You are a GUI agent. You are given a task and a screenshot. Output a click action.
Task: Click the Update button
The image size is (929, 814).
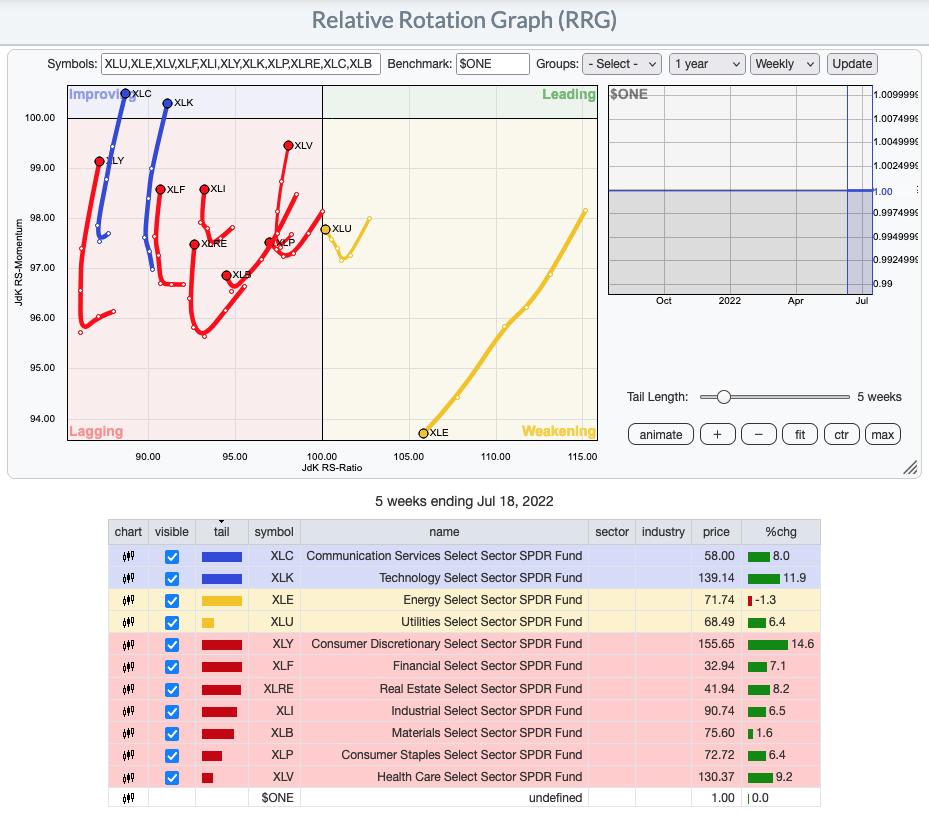click(x=852, y=64)
